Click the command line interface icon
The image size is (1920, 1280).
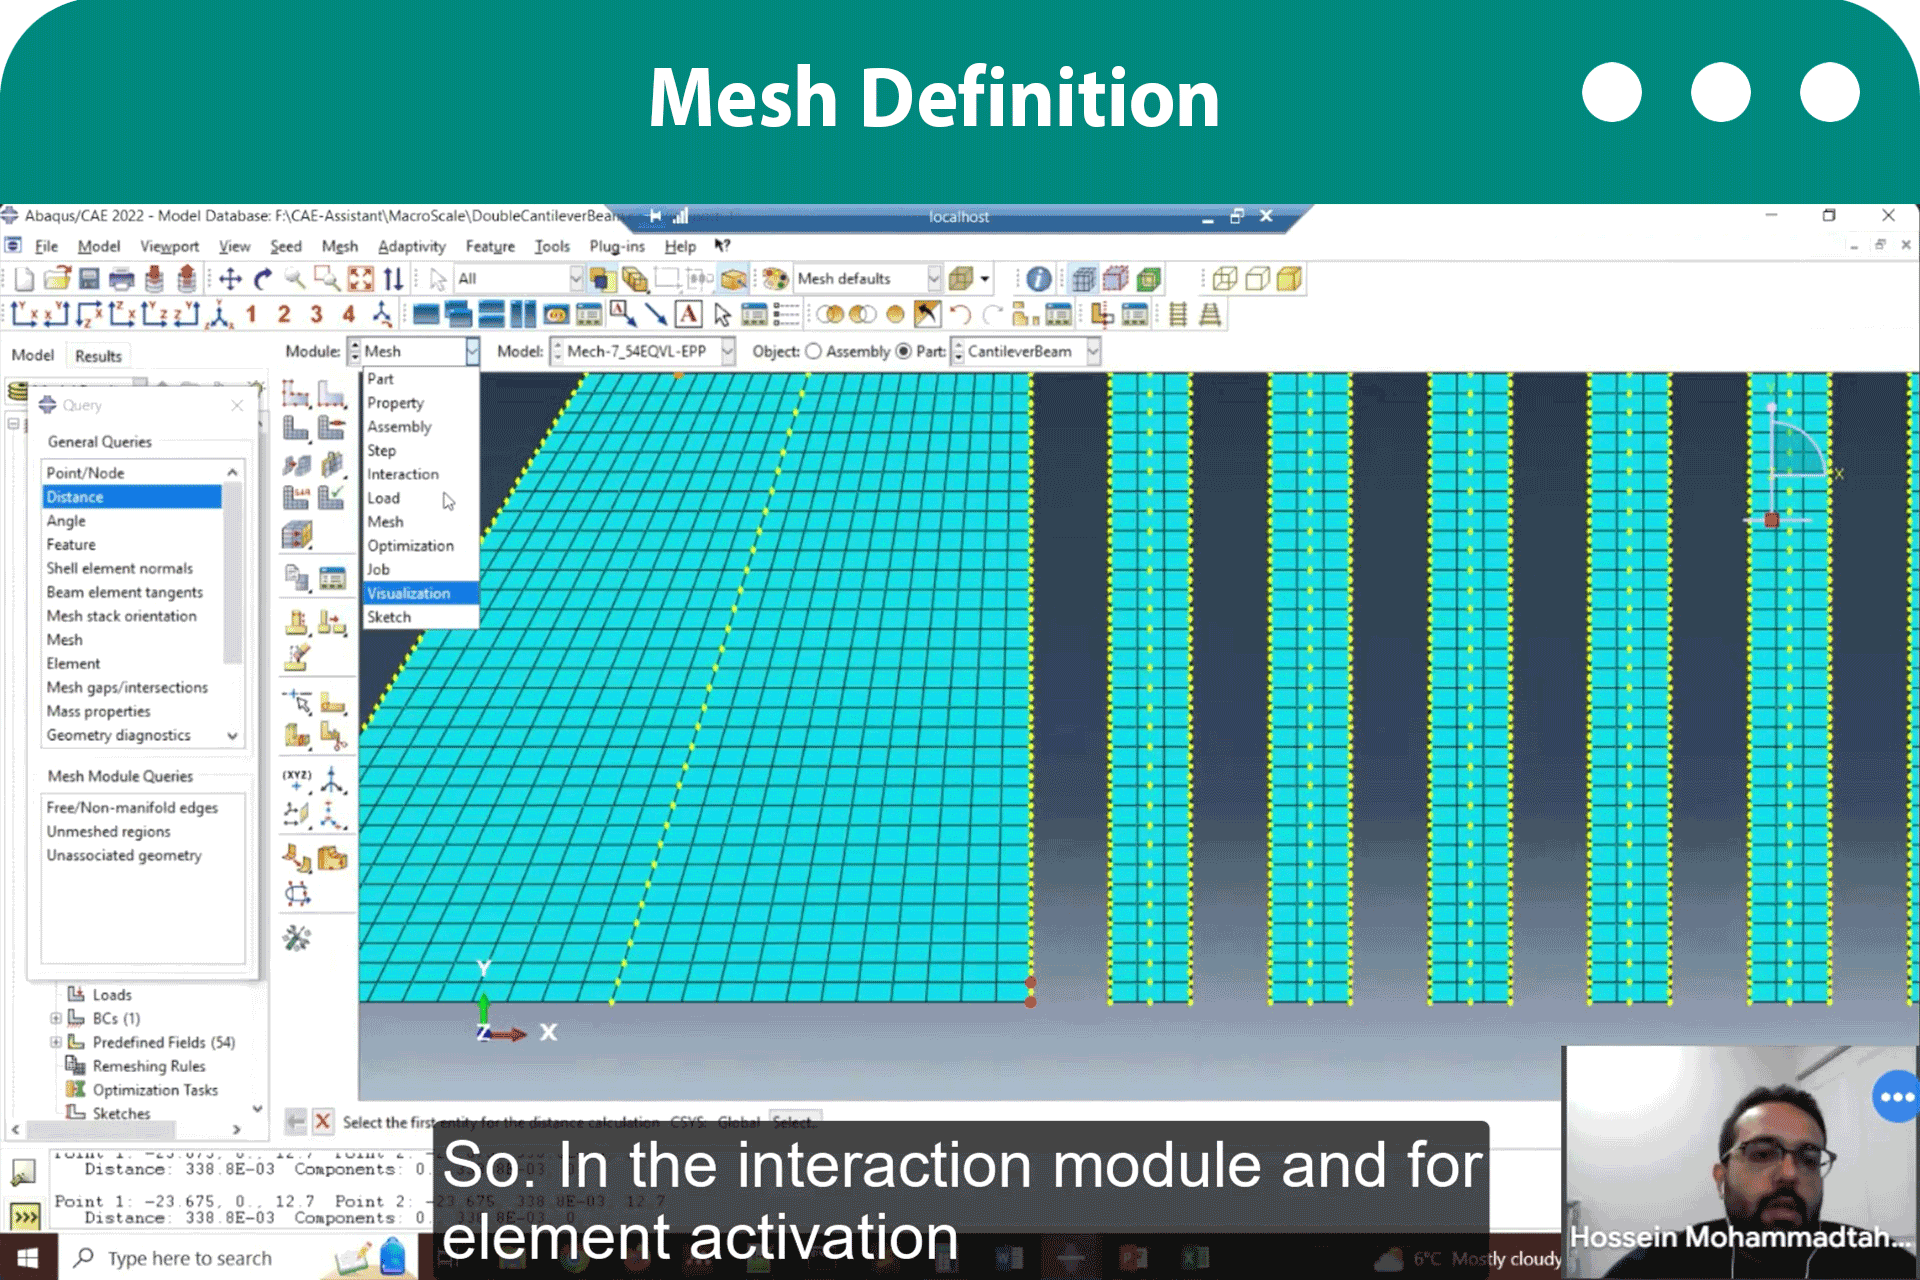click(24, 1217)
